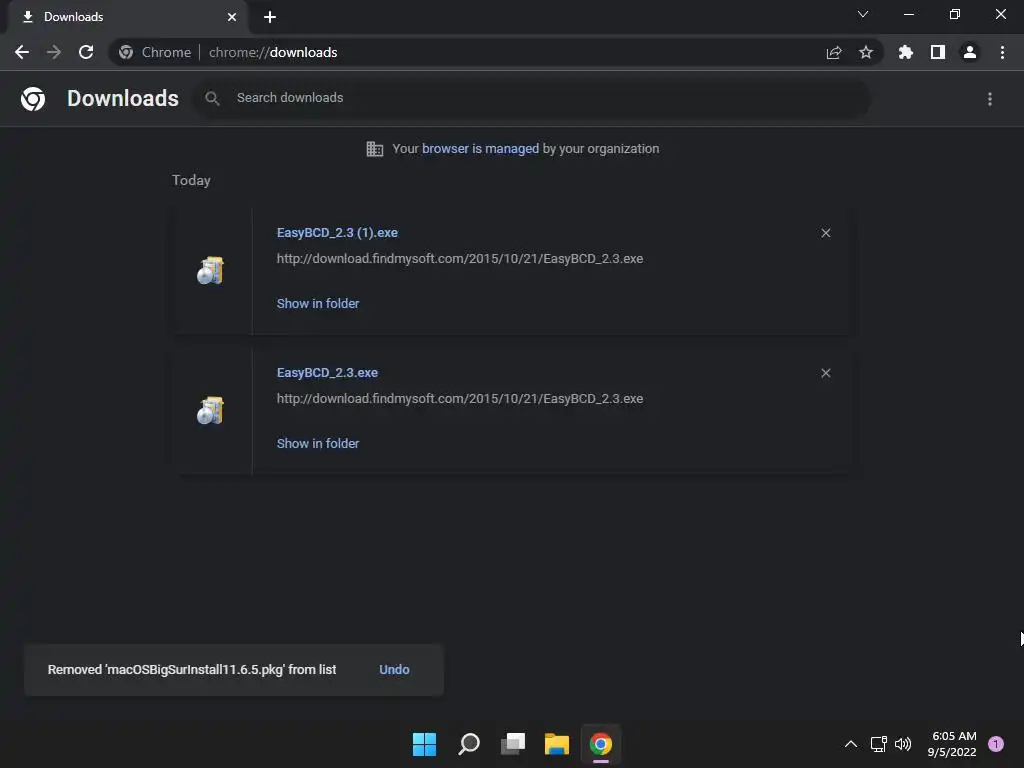Open EasyBCD_2.3 (1).exe file link

pyautogui.click(x=337, y=232)
